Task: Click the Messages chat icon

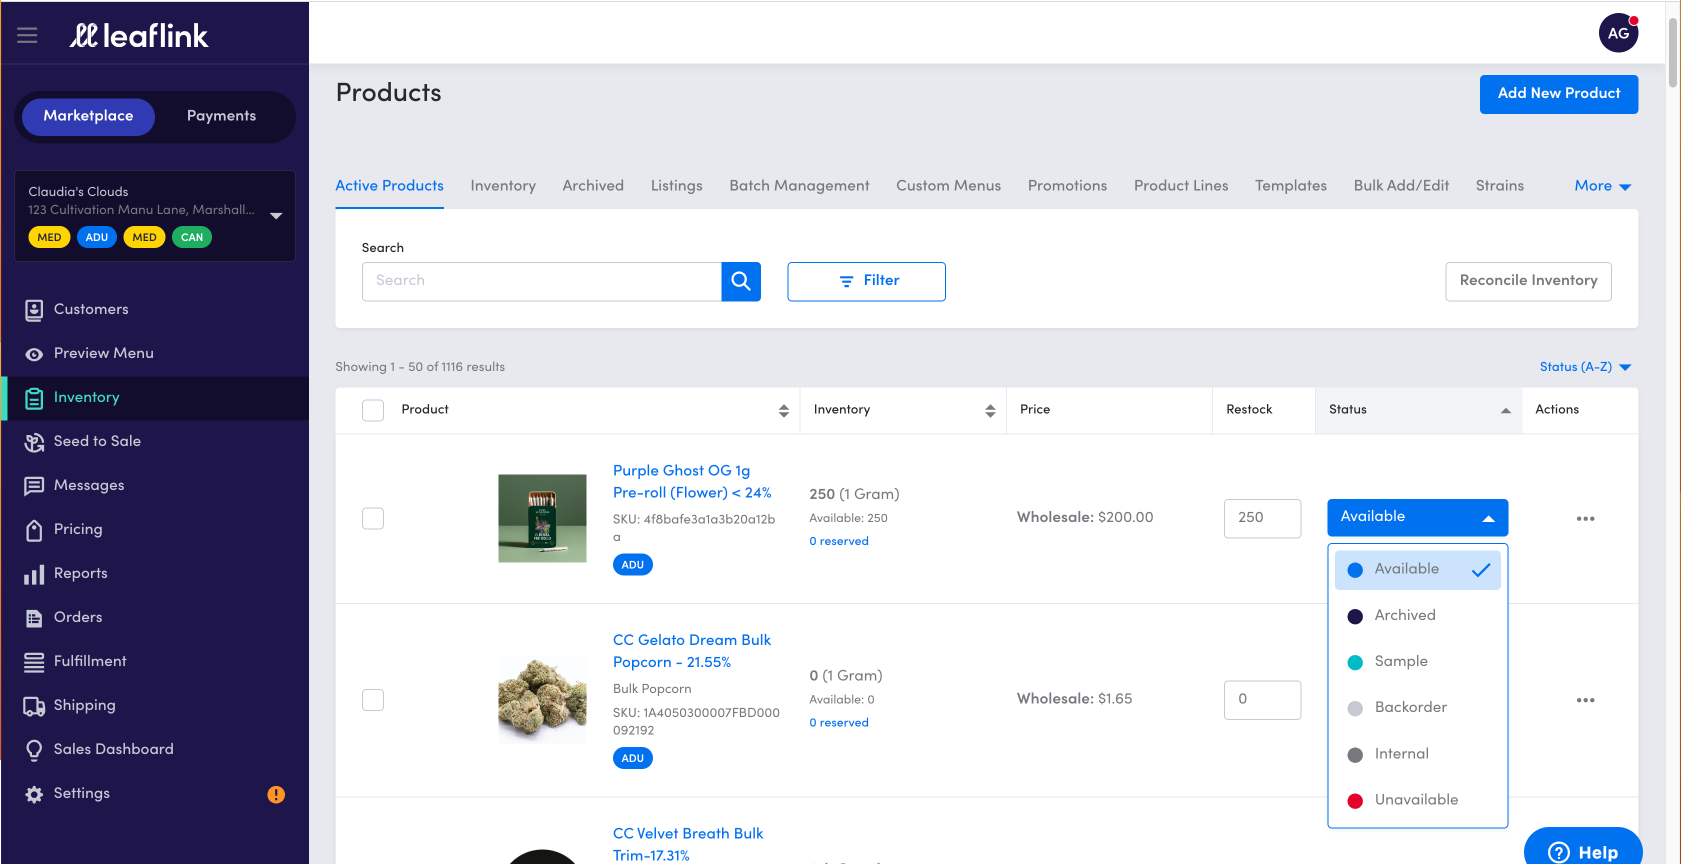Action: pyautogui.click(x=34, y=486)
